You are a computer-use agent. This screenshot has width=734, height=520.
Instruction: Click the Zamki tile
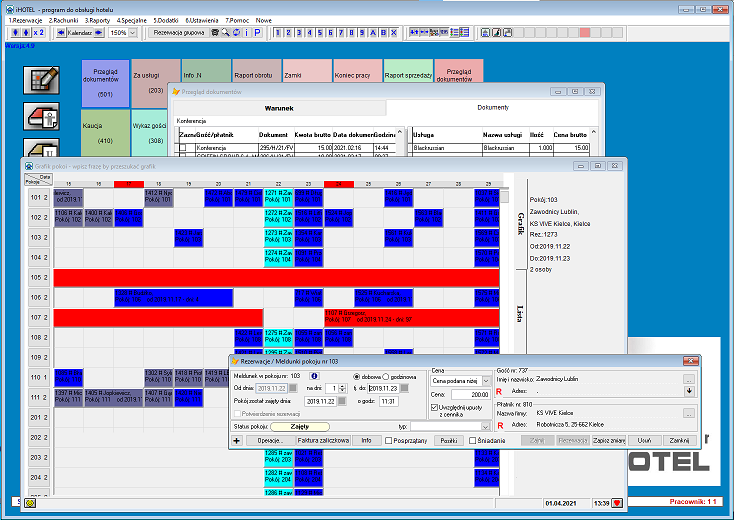click(x=307, y=71)
